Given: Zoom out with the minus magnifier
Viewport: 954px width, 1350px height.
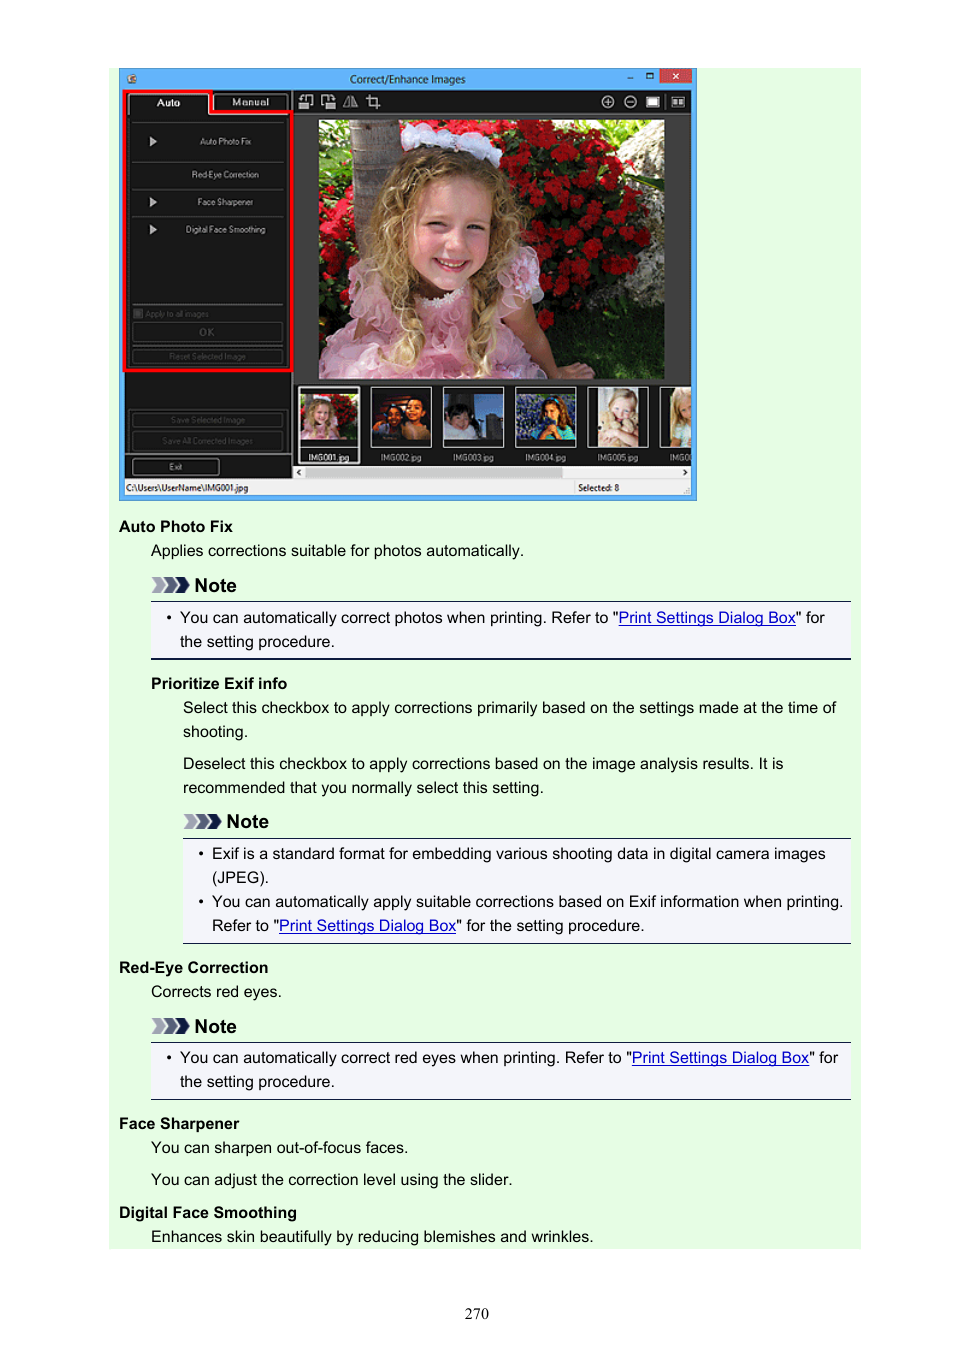Looking at the screenshot, I should click(x=630, y=102).
